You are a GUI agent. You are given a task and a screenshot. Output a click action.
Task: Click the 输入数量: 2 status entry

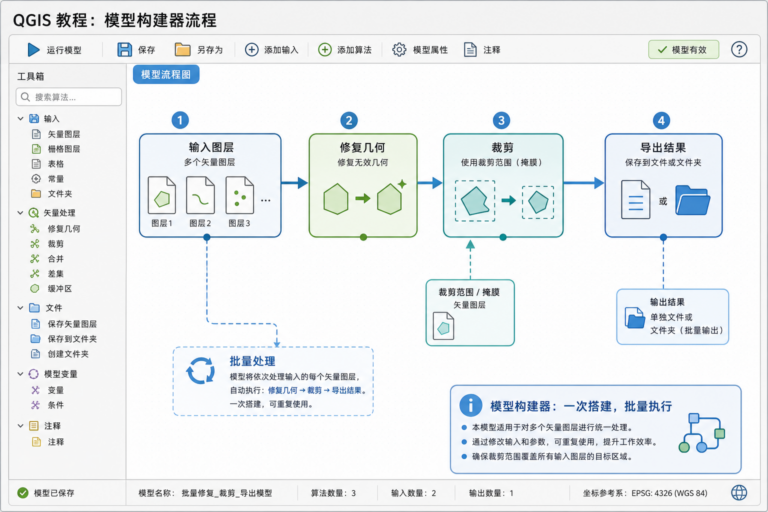[x=413, y=493]
